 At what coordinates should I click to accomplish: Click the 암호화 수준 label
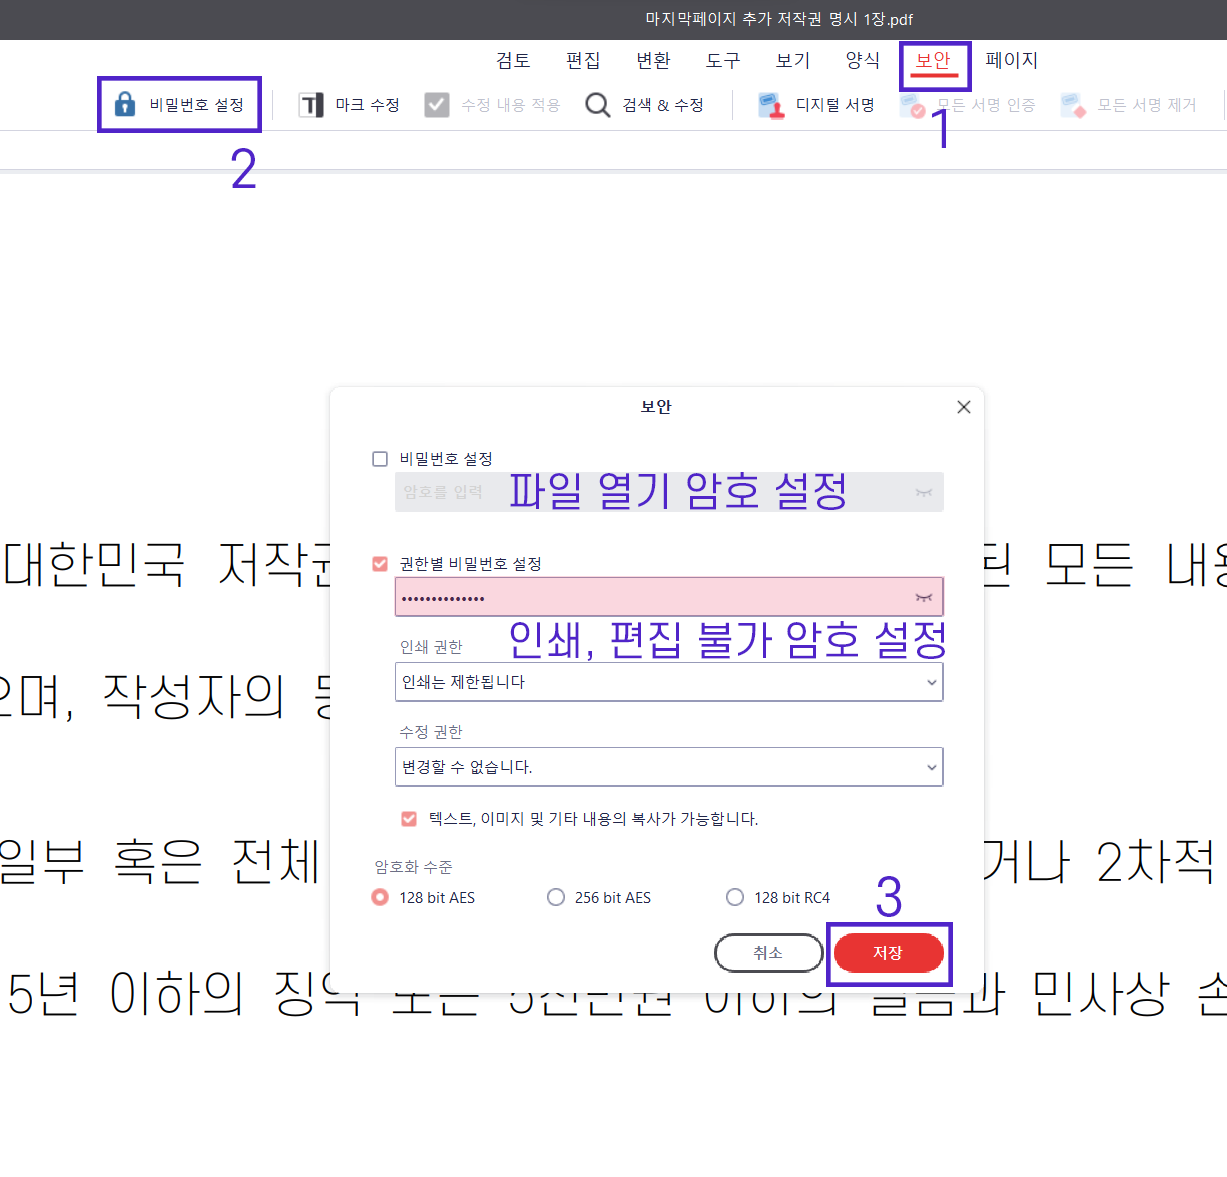point(413,867)
